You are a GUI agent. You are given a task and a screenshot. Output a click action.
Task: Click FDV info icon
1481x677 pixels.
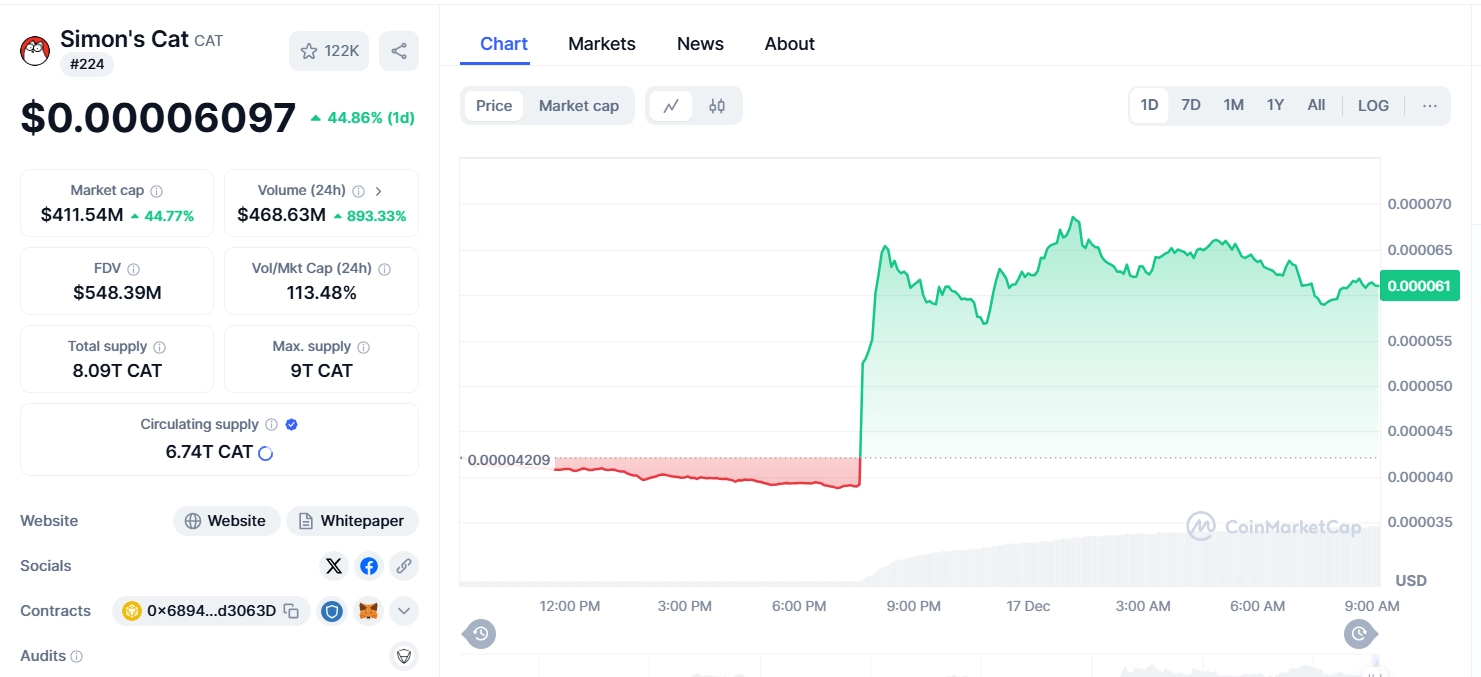click(133, 269)
